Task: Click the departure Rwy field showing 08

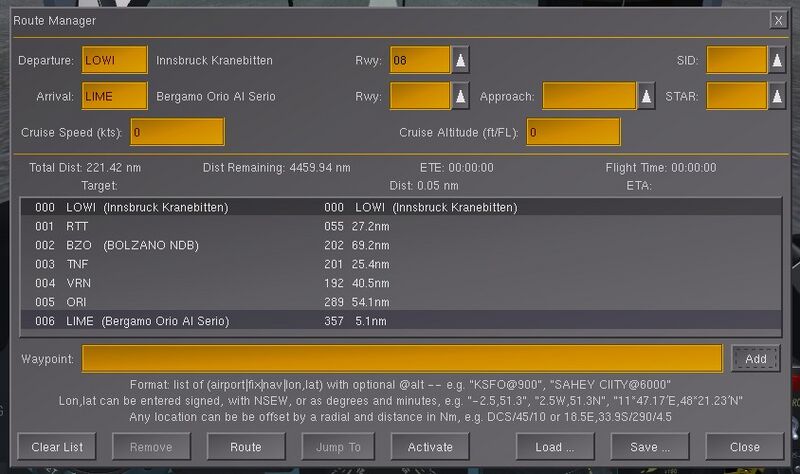Action: (x=420, y=60)
